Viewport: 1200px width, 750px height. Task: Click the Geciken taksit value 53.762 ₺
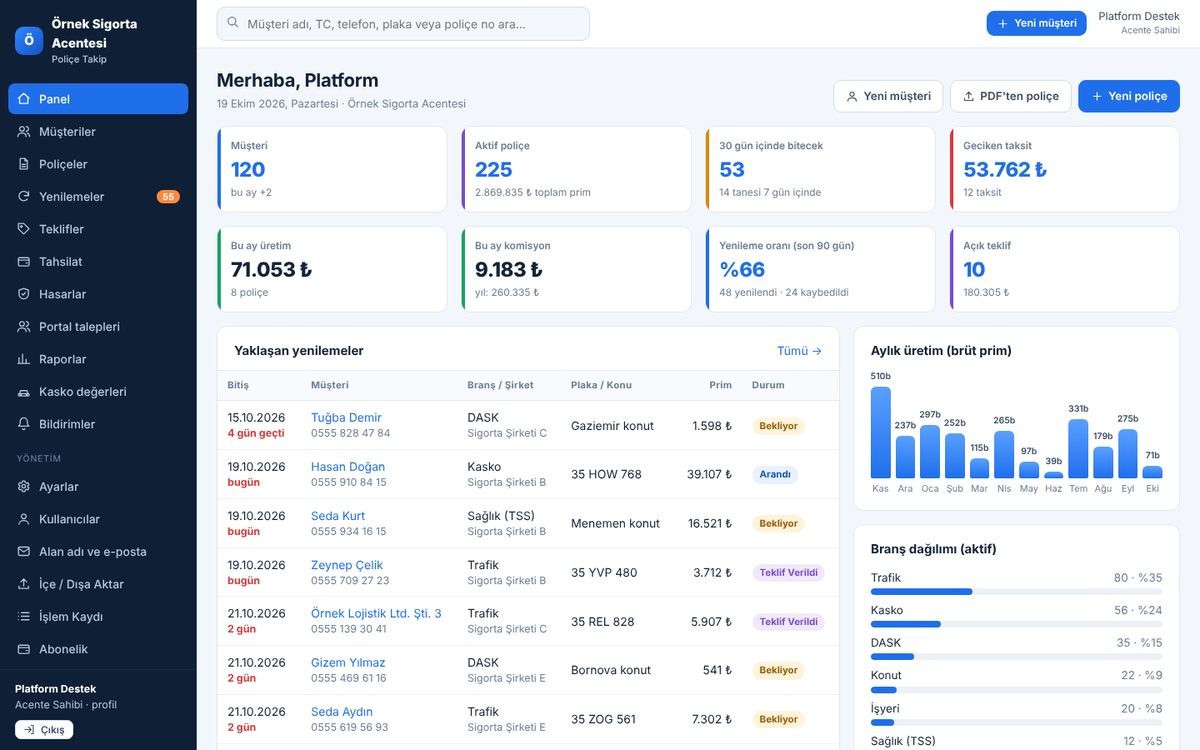tap(1005, 170)
